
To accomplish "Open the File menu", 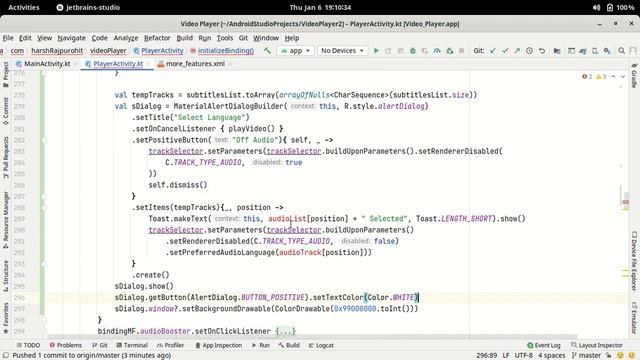I will click(8, 38).
